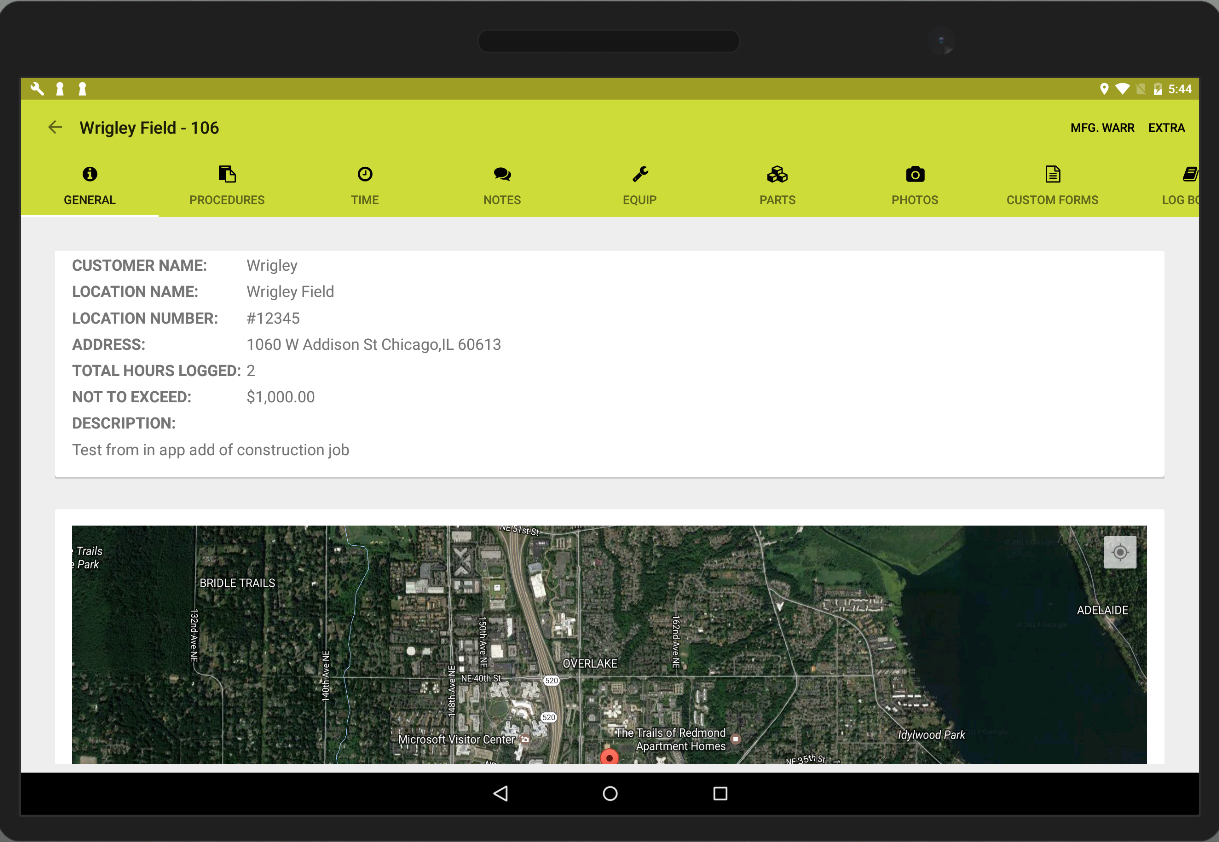The height and width of the screenshot is (842, 1219).
Task: Tap OVERLAKE label on the map
Action: click(x=590, y=664)
